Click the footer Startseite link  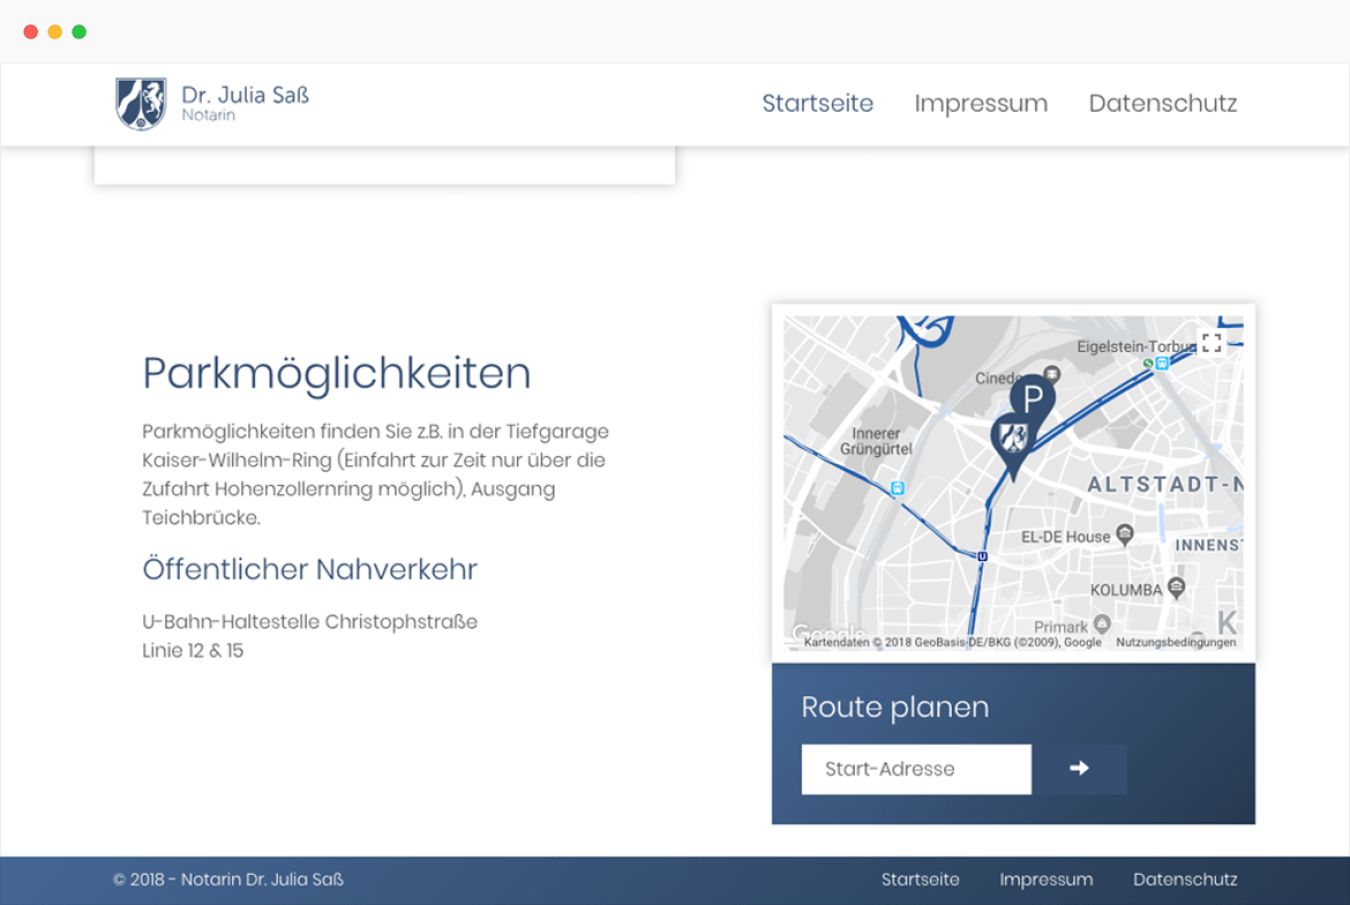click(x=919, y=879)
